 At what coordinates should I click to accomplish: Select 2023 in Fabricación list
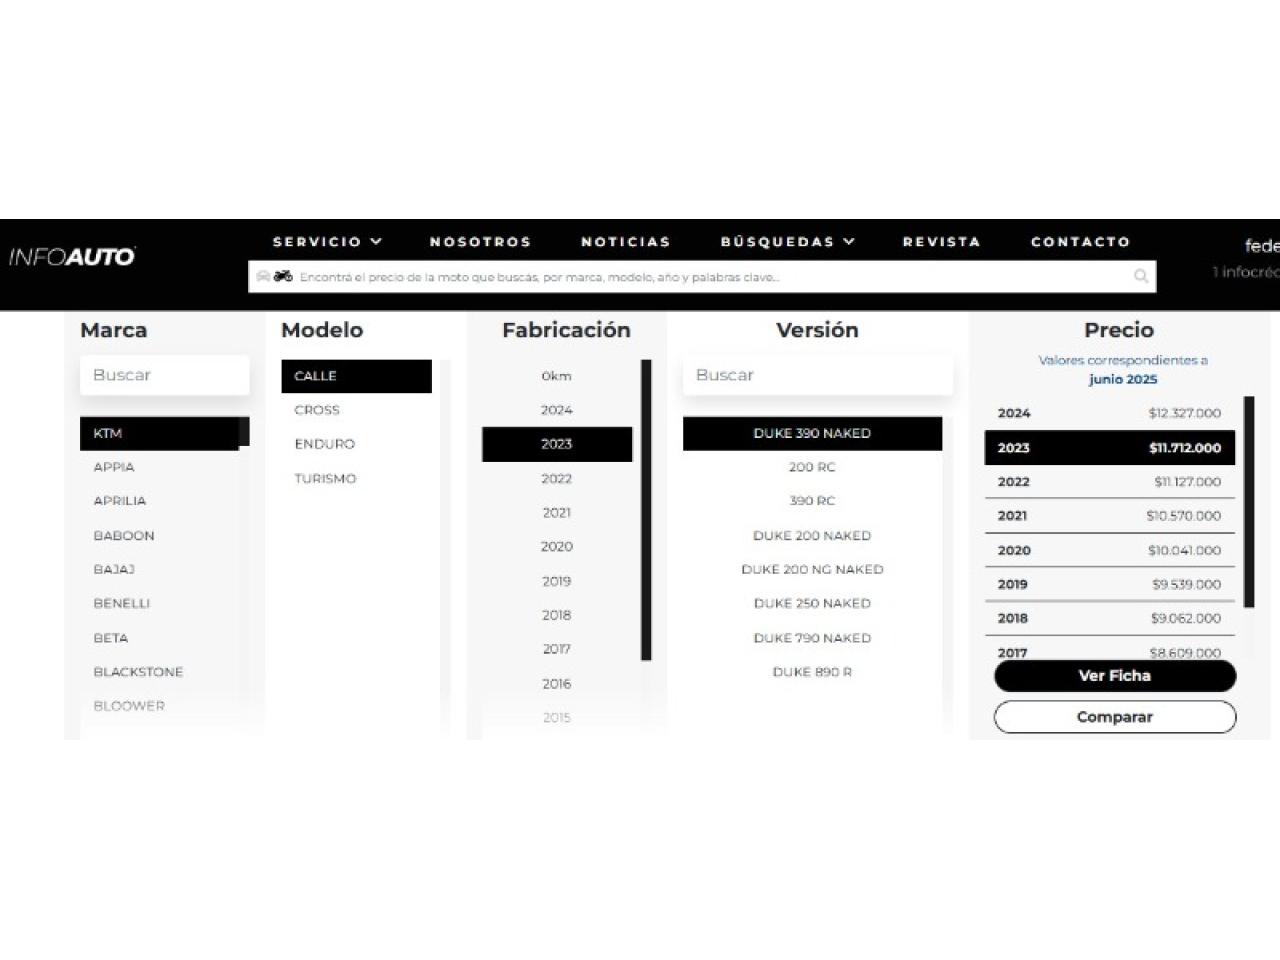(557, 444)
